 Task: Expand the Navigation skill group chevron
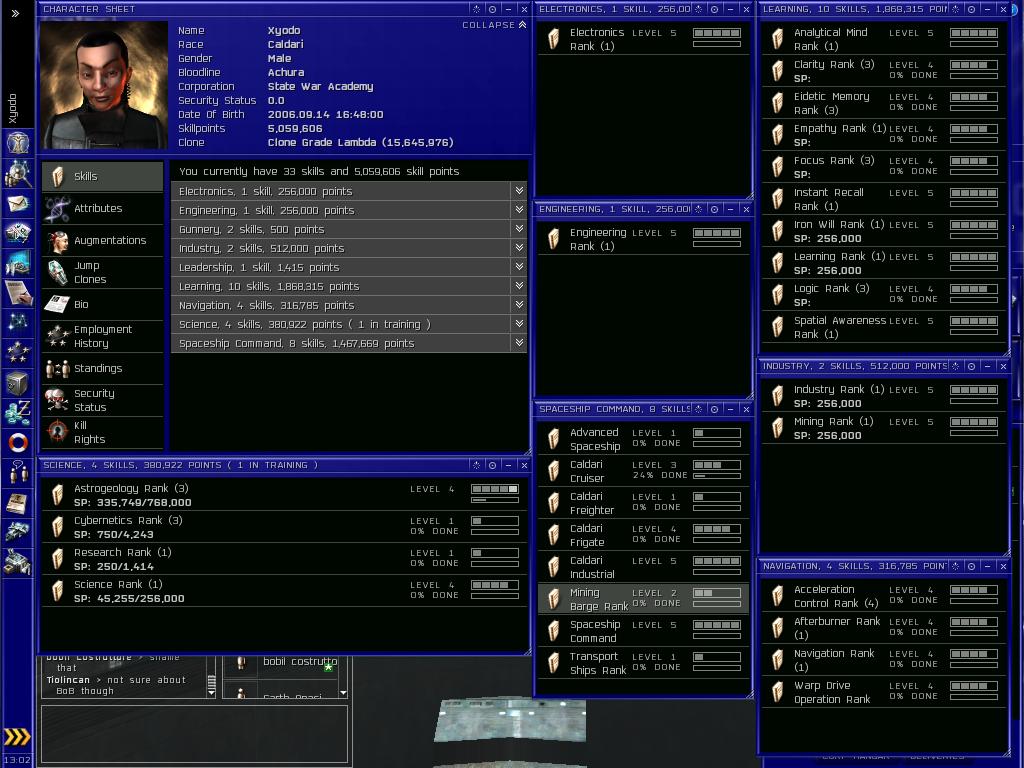[x=519, y=304]
